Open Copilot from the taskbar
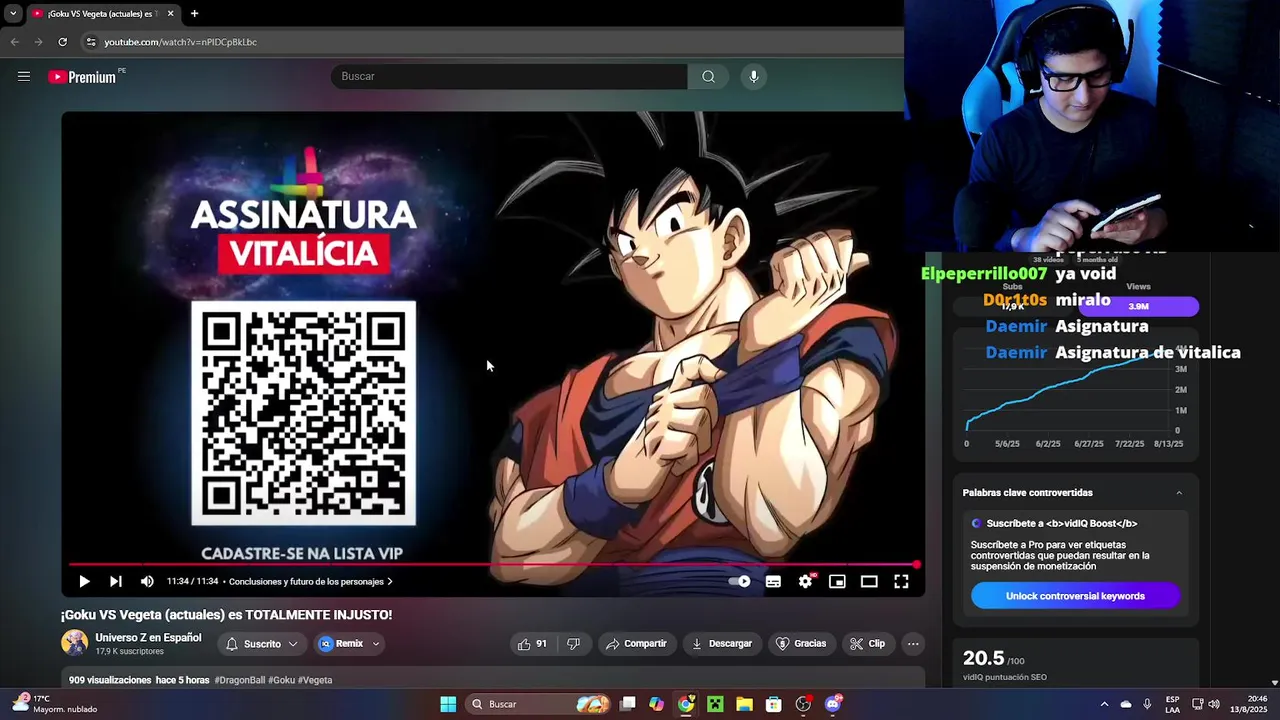 coord(656,704)
